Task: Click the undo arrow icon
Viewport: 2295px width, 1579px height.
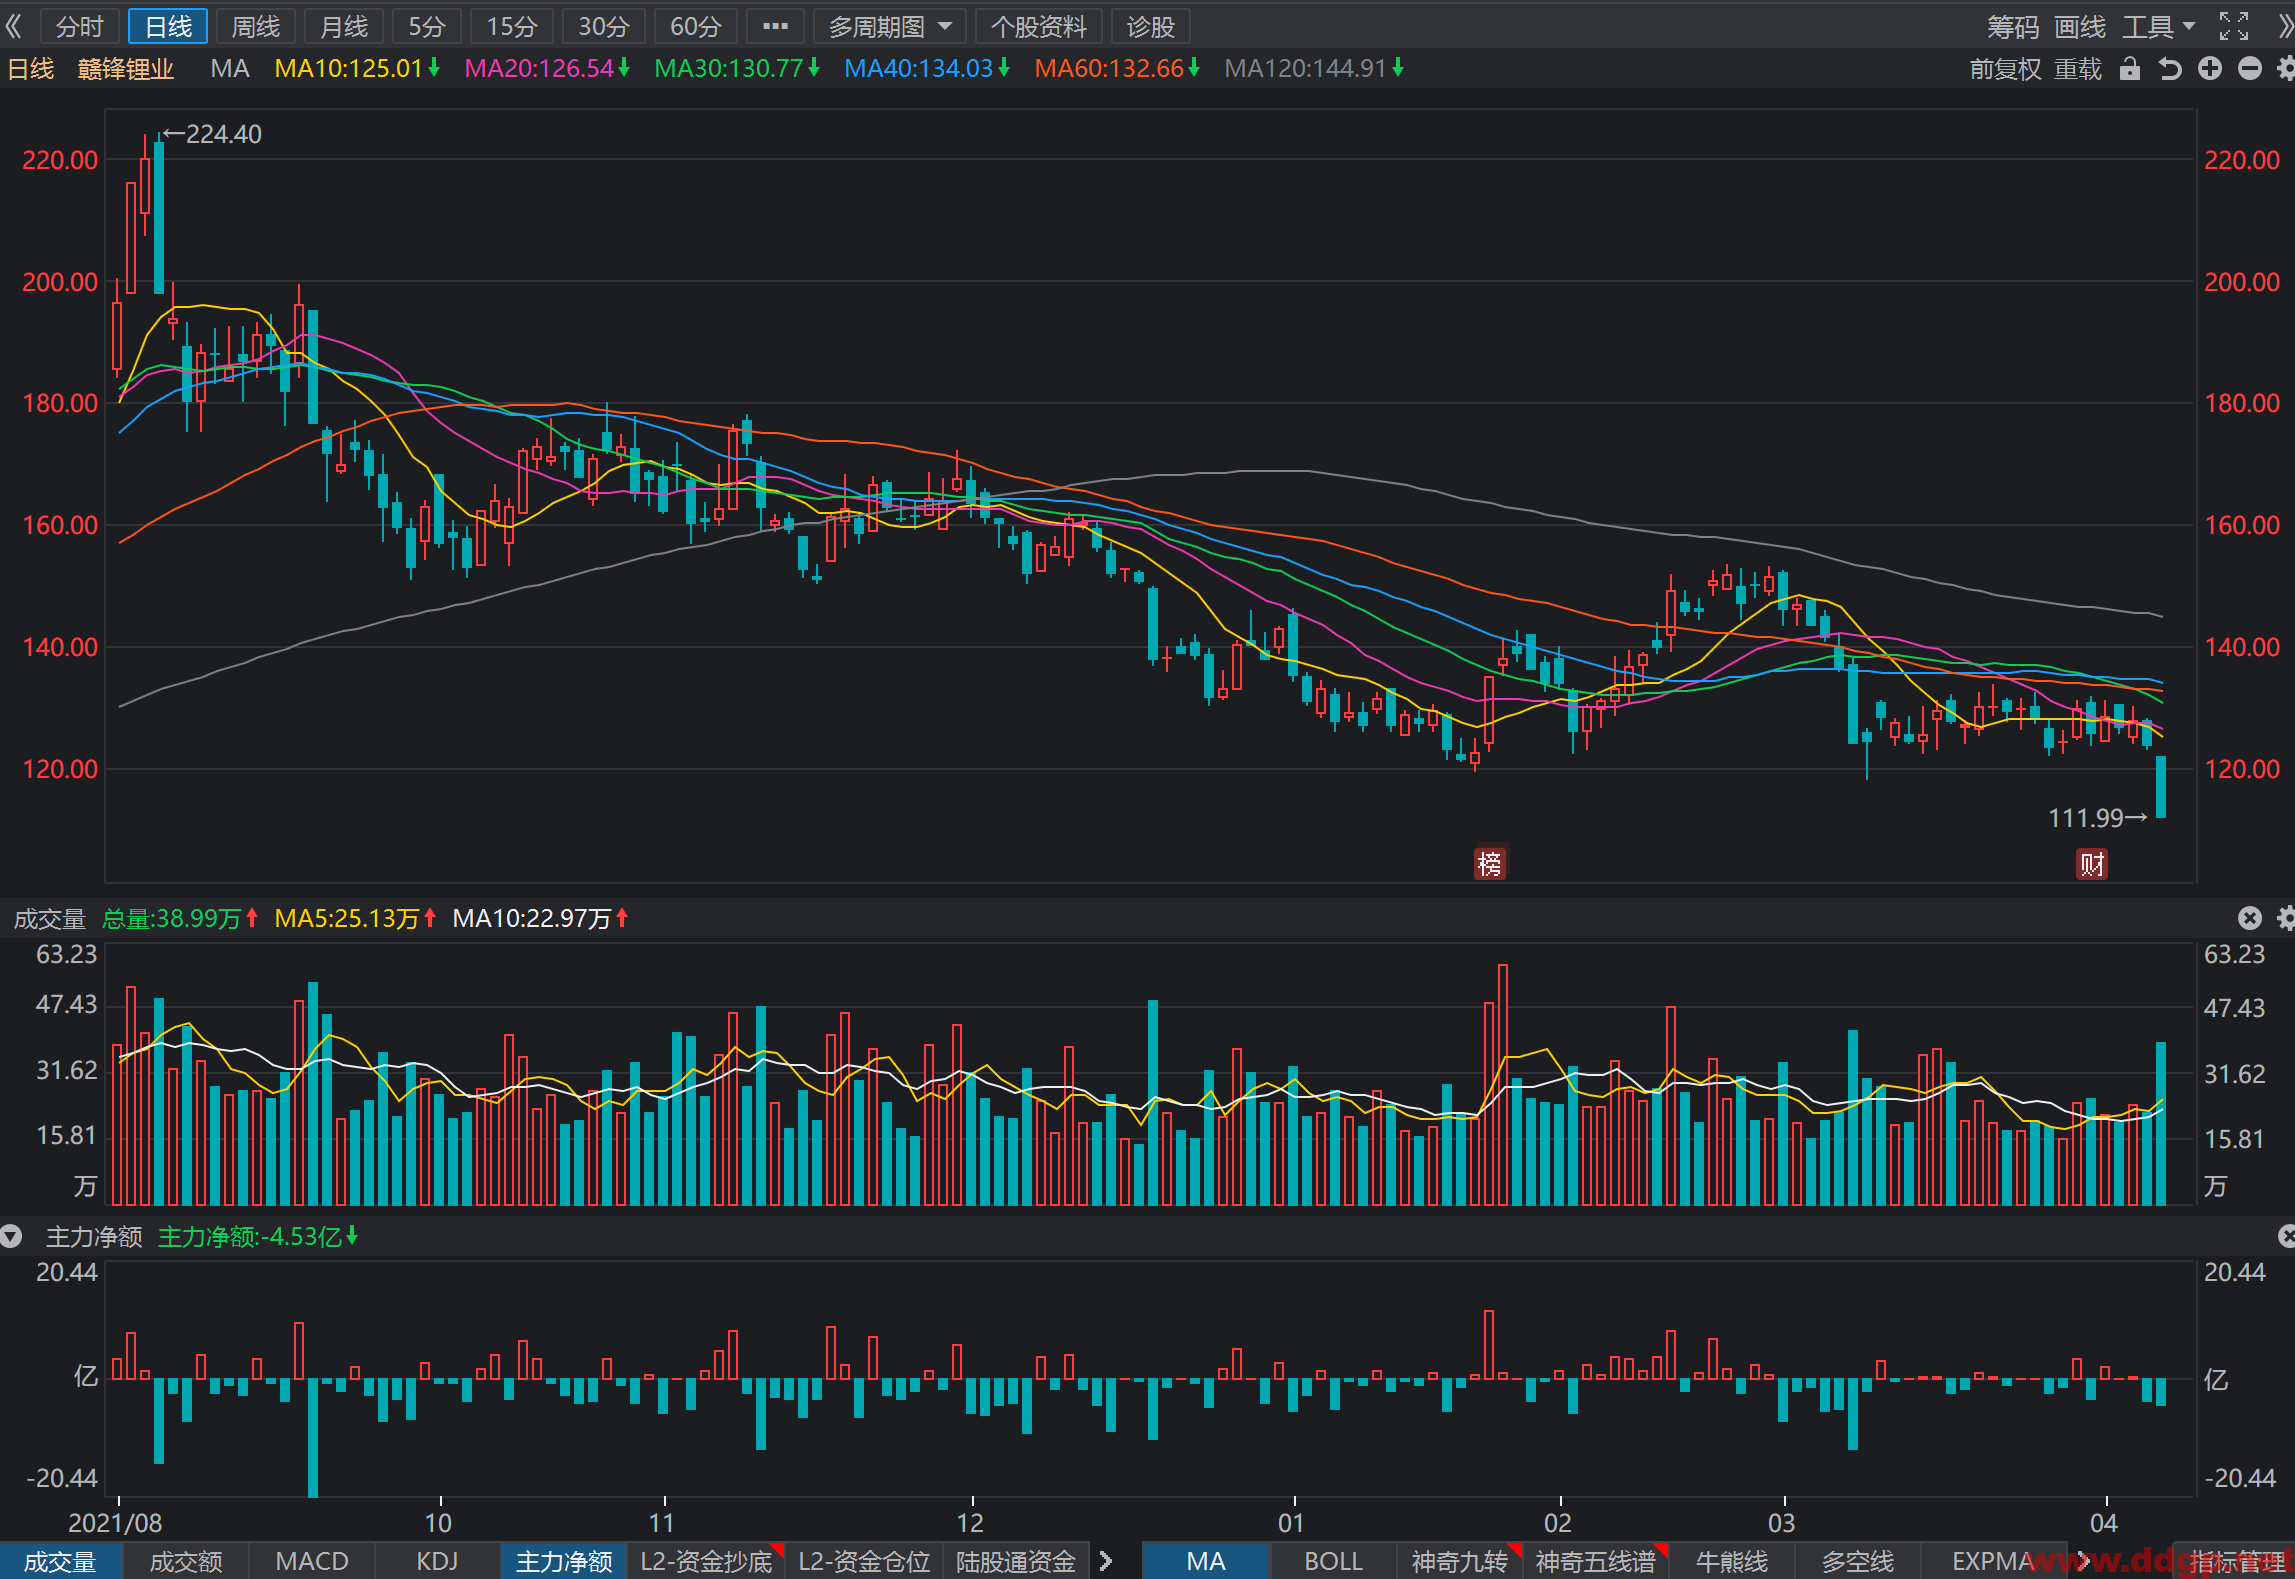Action: (x=2170, y=69)
